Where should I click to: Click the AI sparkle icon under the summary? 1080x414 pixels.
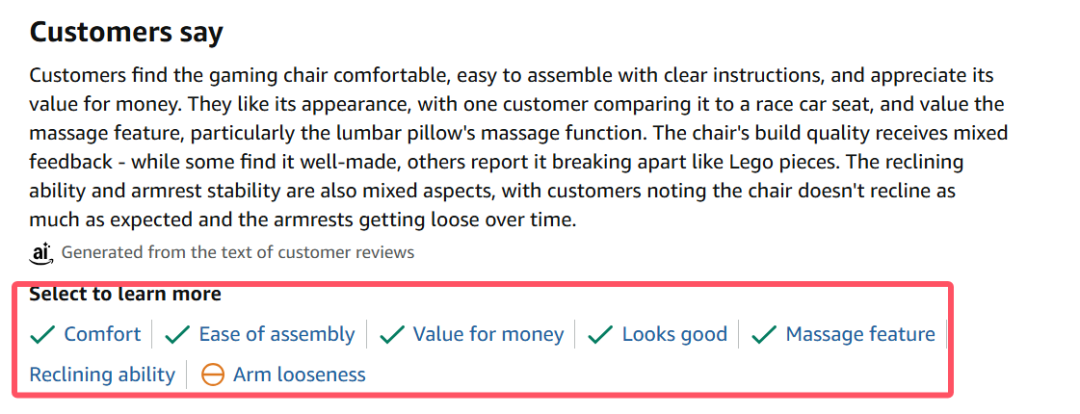click(41, 253)
